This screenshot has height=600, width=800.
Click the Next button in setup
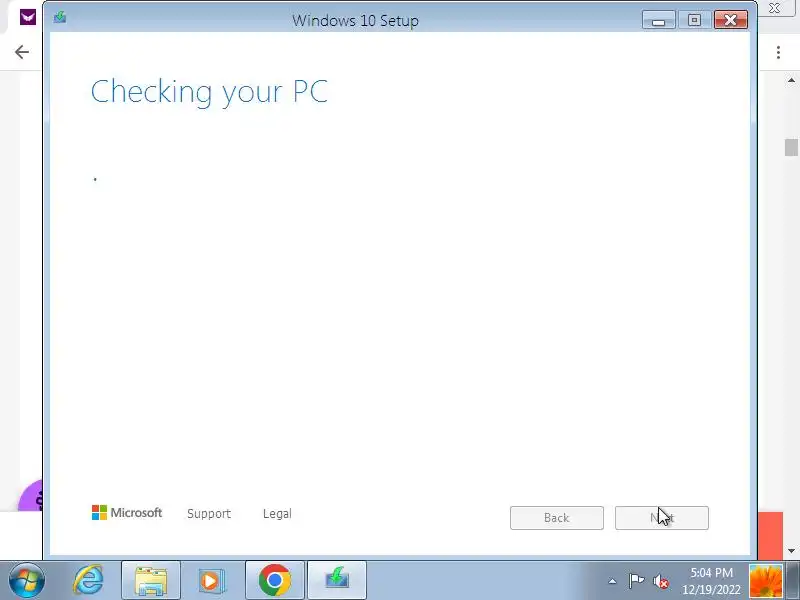click(662, 518)
